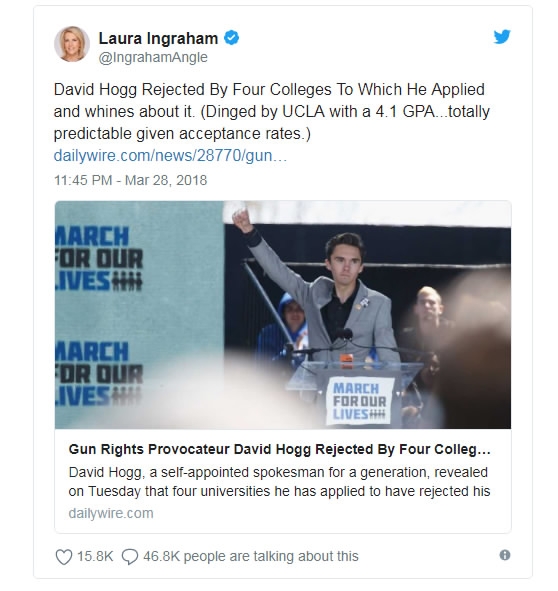This screenshot has height=591, width=558.
Task: Click the article description starting 'David Hogg, a self-appointed'
Action: [x=279, y=482]
